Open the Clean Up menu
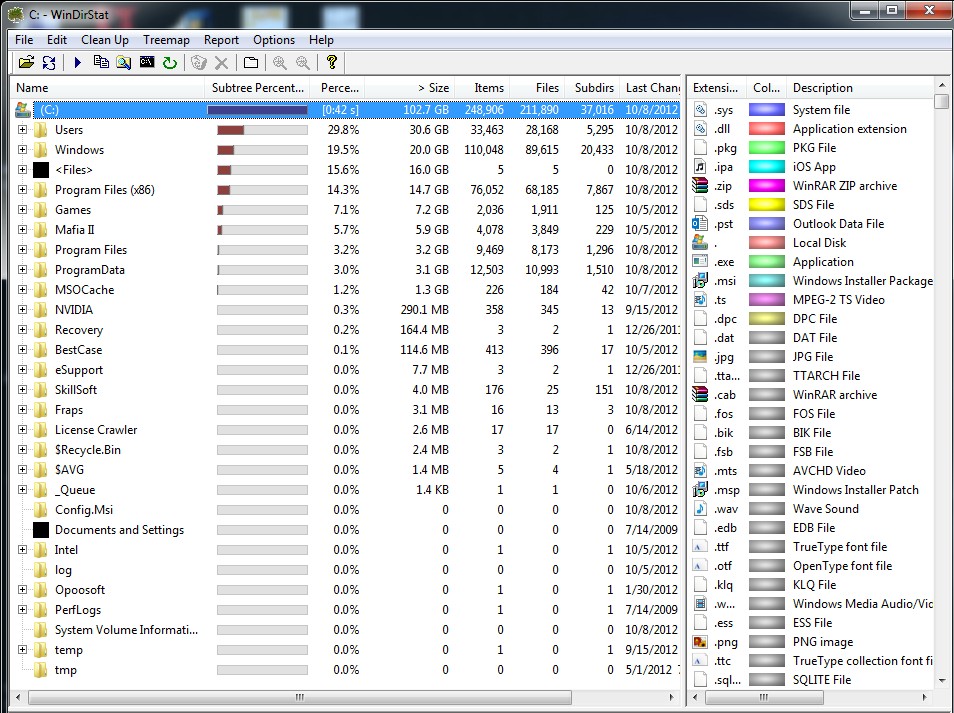 pyautogui.click(x=105, y=40)
